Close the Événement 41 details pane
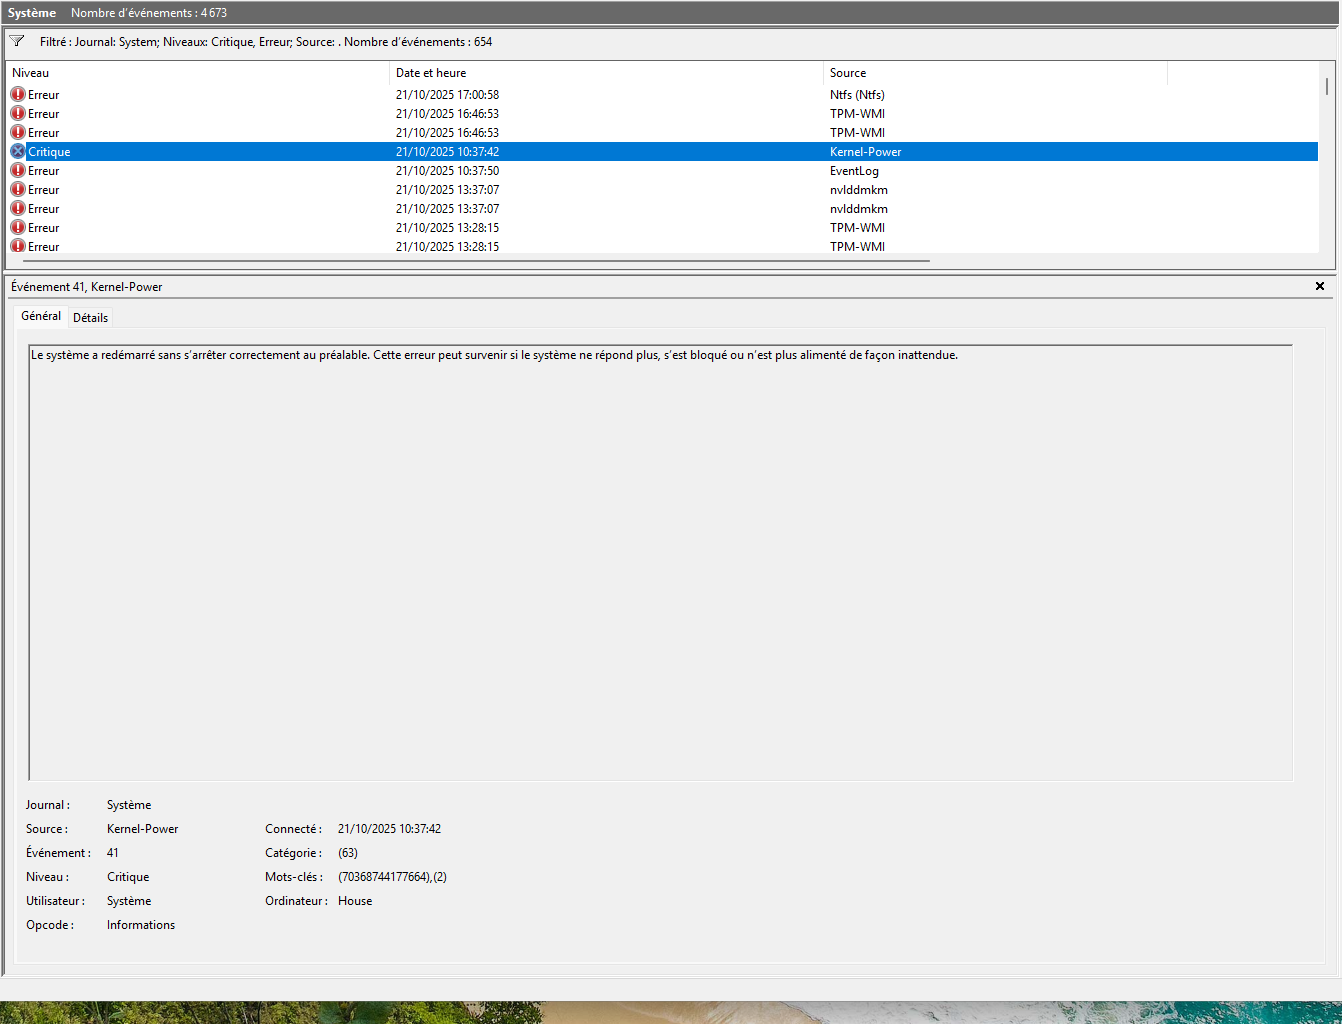 coord(1320,286)
